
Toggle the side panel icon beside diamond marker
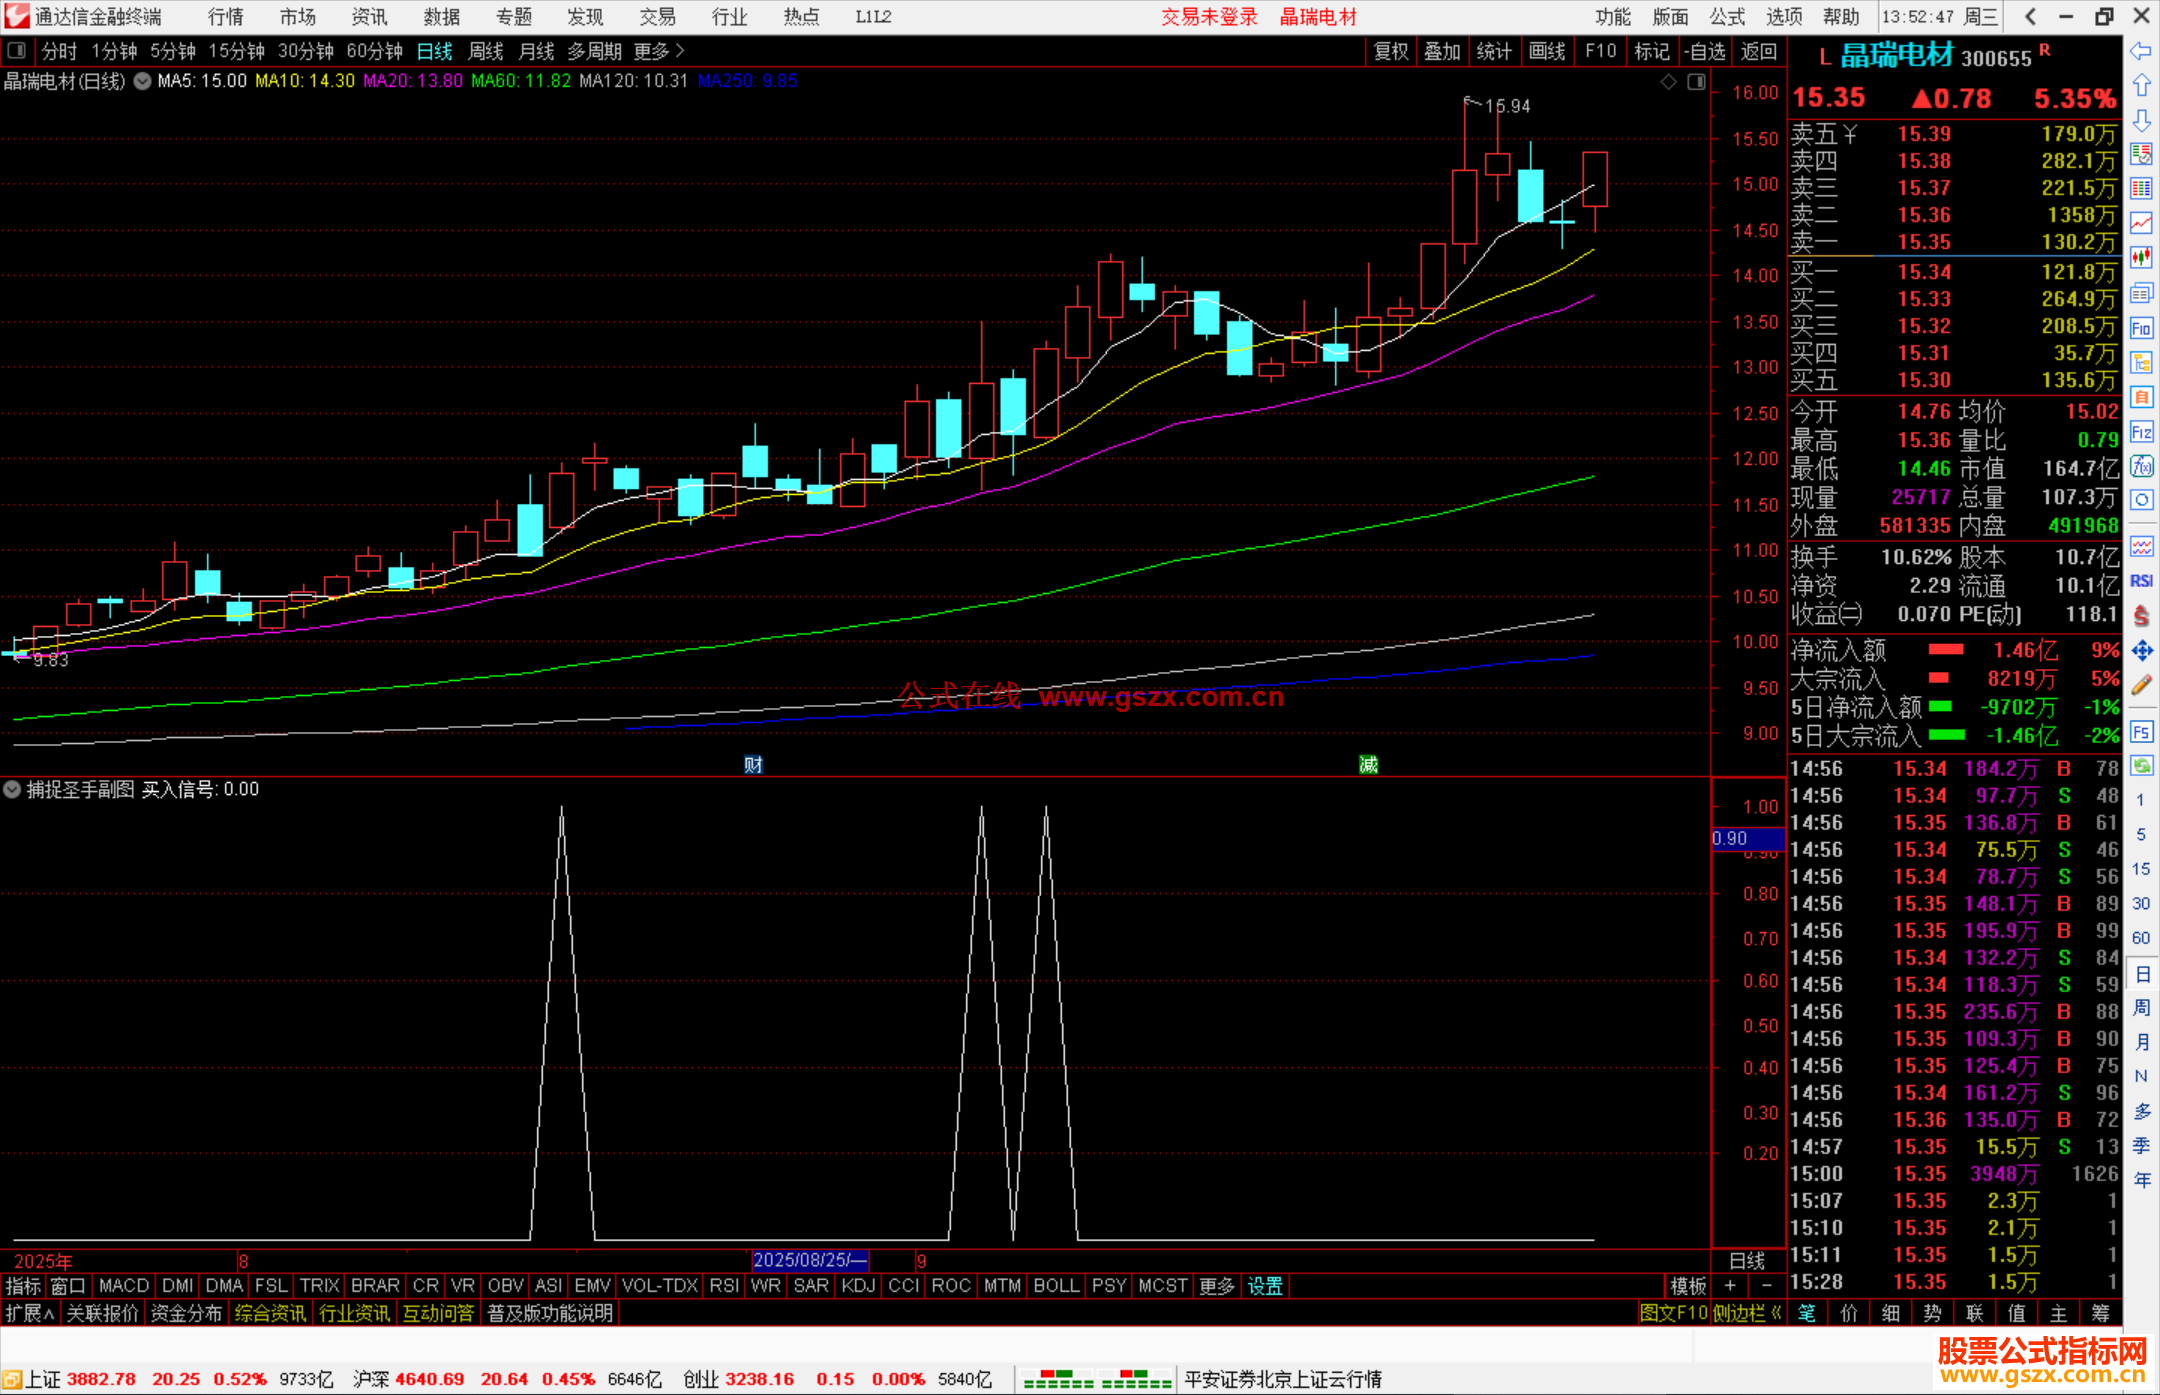[1696, 82]
